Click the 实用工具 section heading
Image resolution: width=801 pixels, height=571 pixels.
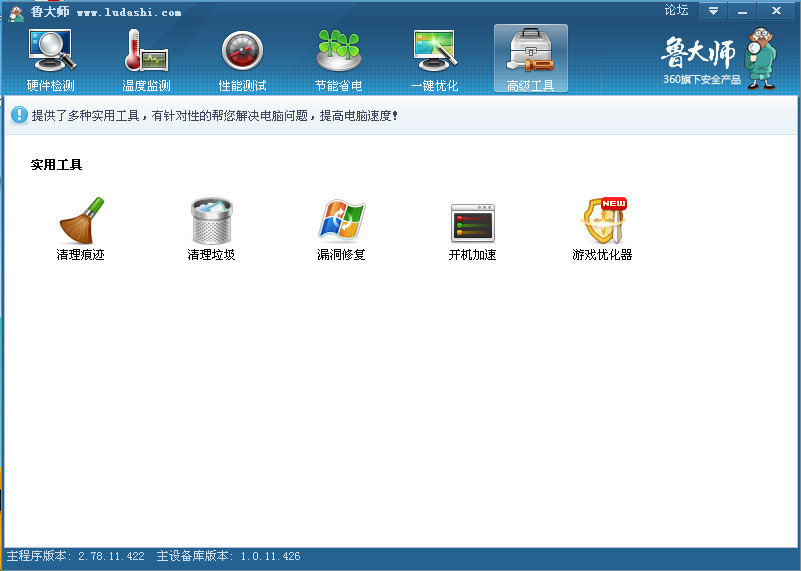click(x=56, y=165)
